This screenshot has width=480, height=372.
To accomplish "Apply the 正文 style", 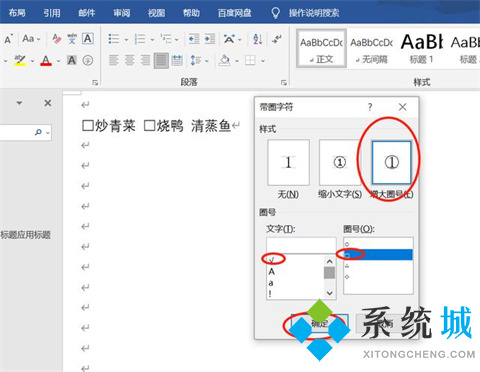I will coord(321,49).
